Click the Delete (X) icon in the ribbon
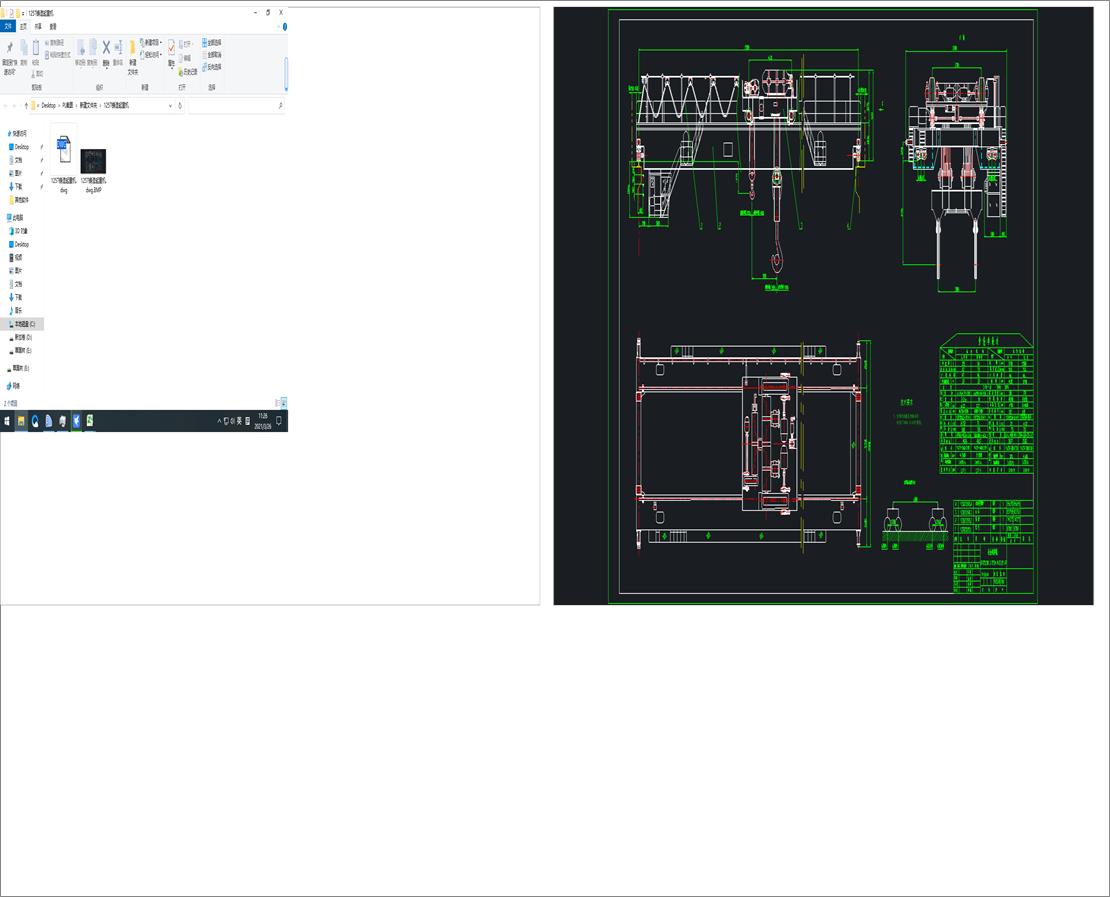1110x897 pixels. point(106,47)
